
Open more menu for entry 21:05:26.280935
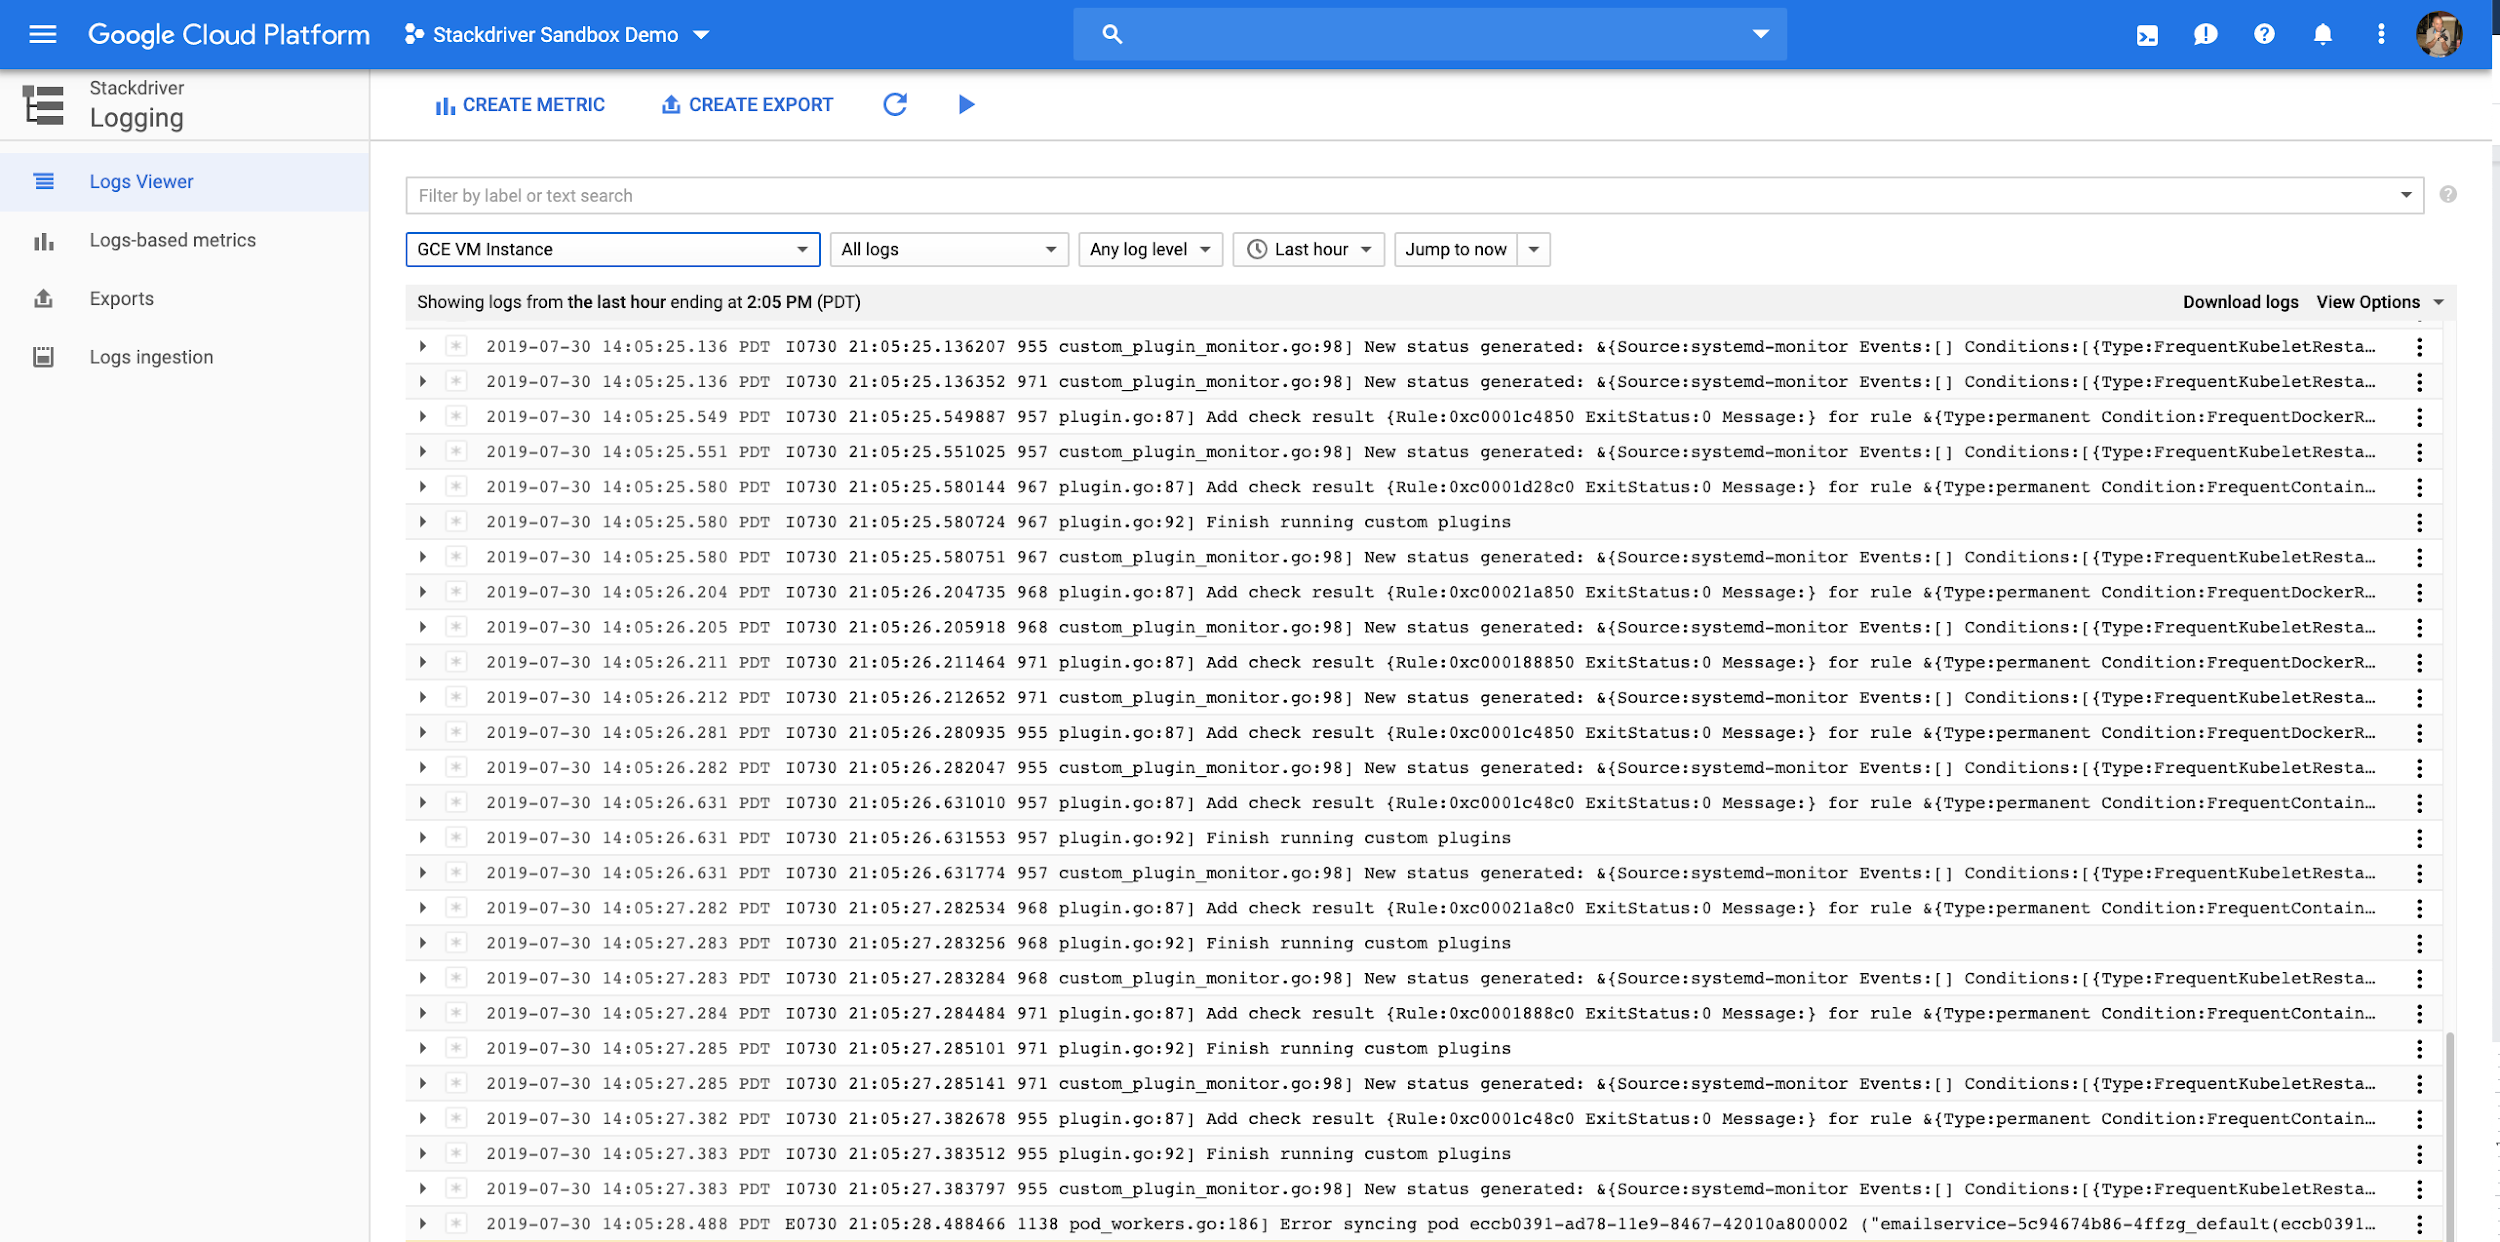pos(2419,733)
